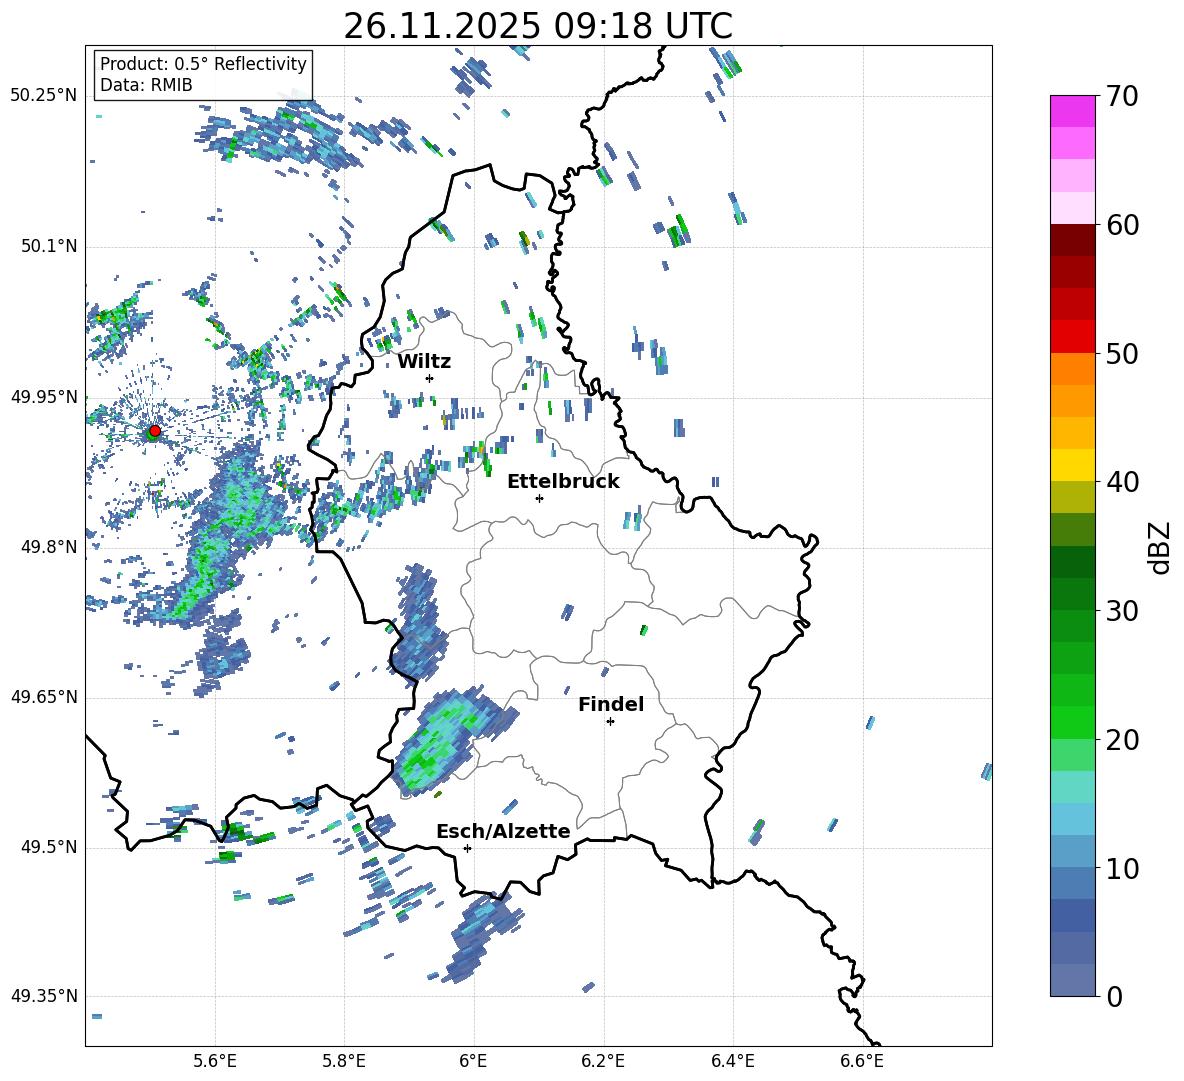1184x1081 pixels.
Task: Click the 26.11.2025 09:18 UTC title
Action: point(538,26)
